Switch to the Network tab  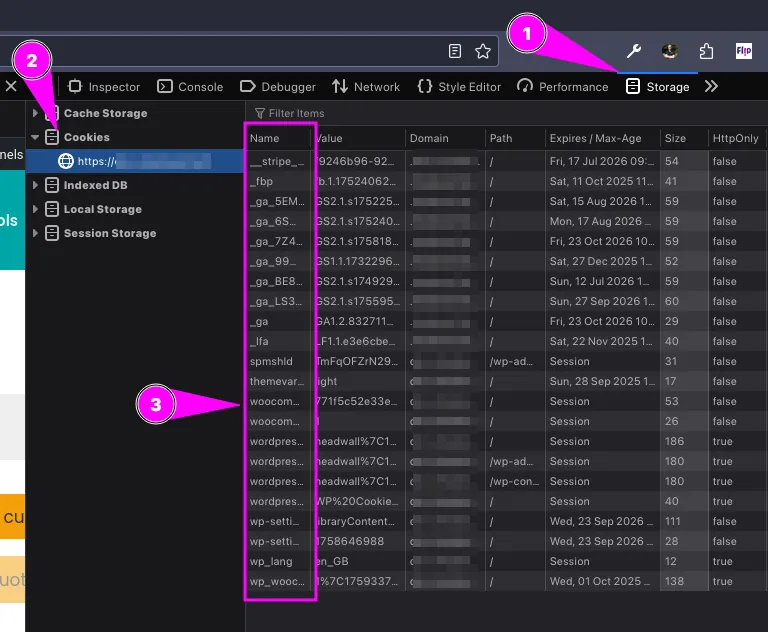pos(366,87)
